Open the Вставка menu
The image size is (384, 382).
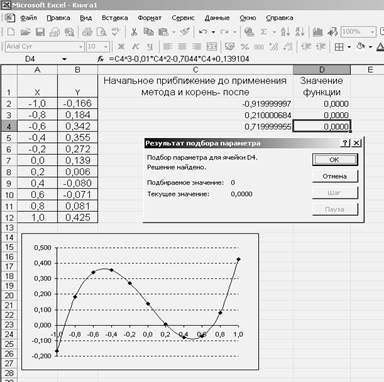tap(115, 18)
